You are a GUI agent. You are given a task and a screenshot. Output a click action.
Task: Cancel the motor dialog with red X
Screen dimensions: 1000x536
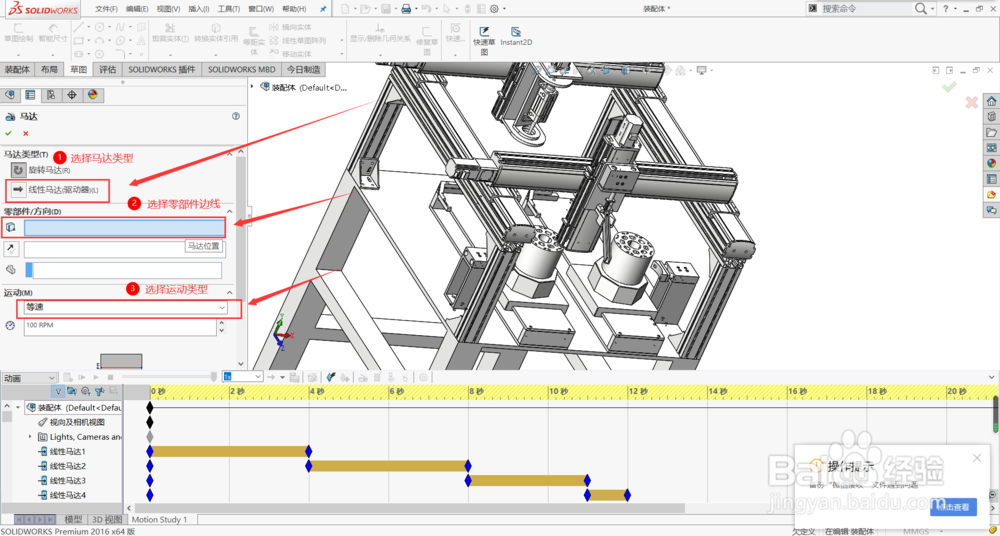pos(26,133)
